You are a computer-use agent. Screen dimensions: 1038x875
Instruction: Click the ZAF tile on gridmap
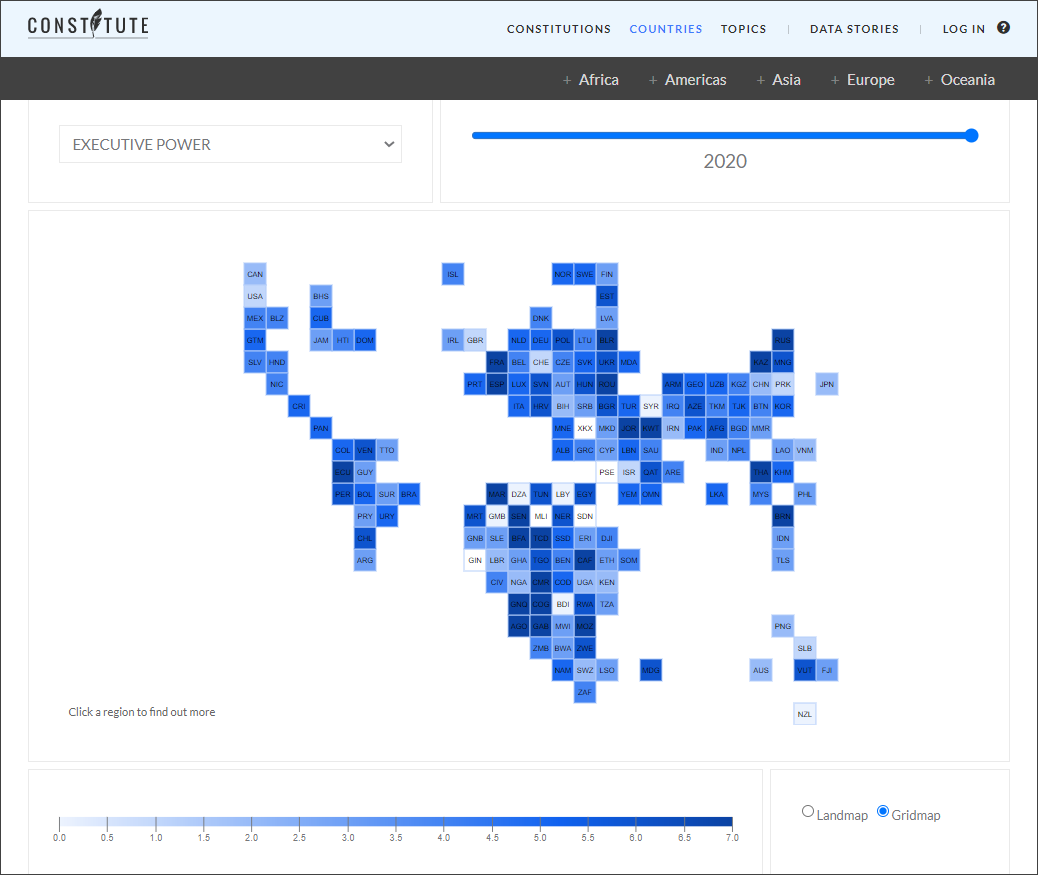coord(585,692)
